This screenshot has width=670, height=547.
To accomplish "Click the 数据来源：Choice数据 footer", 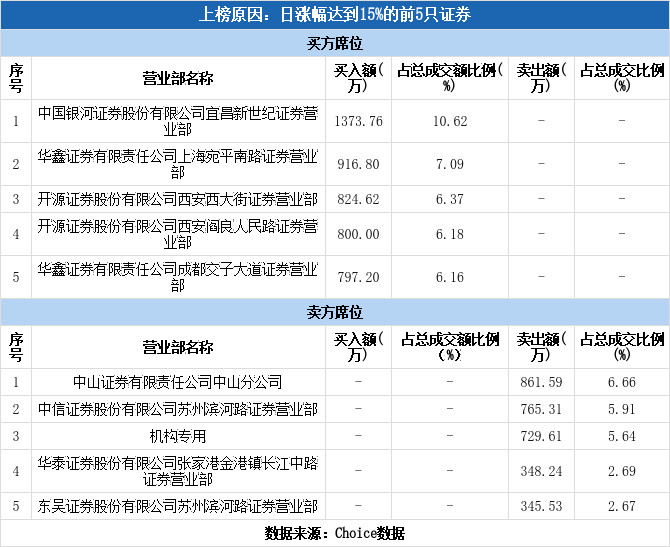I will click(x=335, y=533).
